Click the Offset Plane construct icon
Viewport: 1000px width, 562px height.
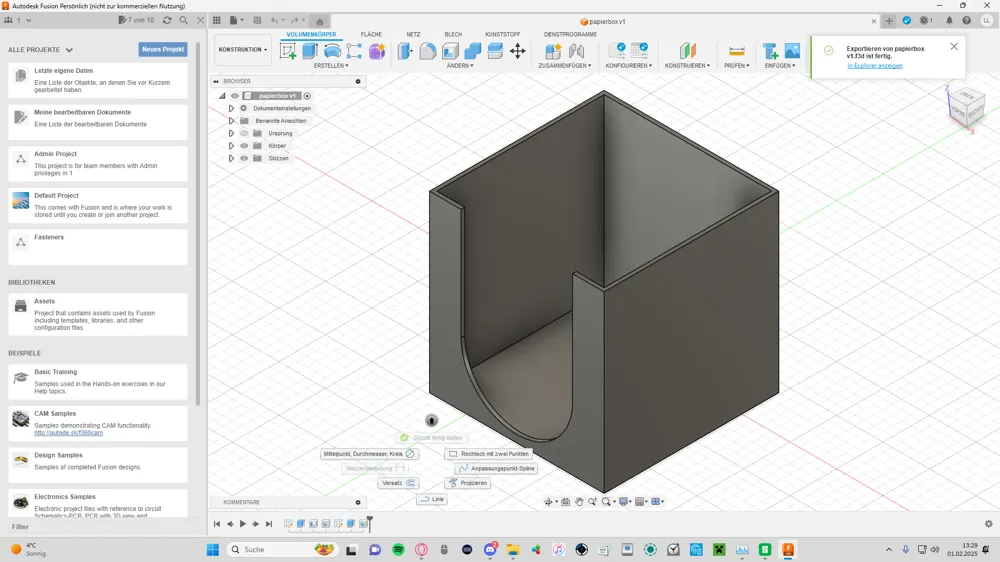pyautogui.click(x=687, y=51)
